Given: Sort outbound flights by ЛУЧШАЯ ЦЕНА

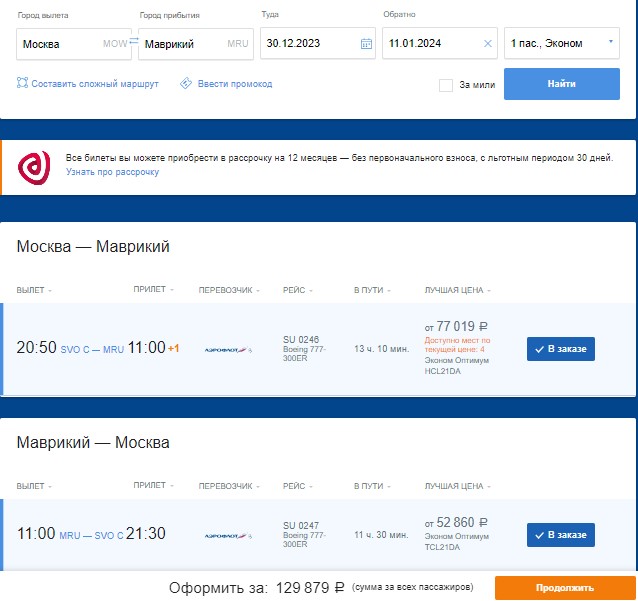Looking at the screenshot, I should coord(457,290).
